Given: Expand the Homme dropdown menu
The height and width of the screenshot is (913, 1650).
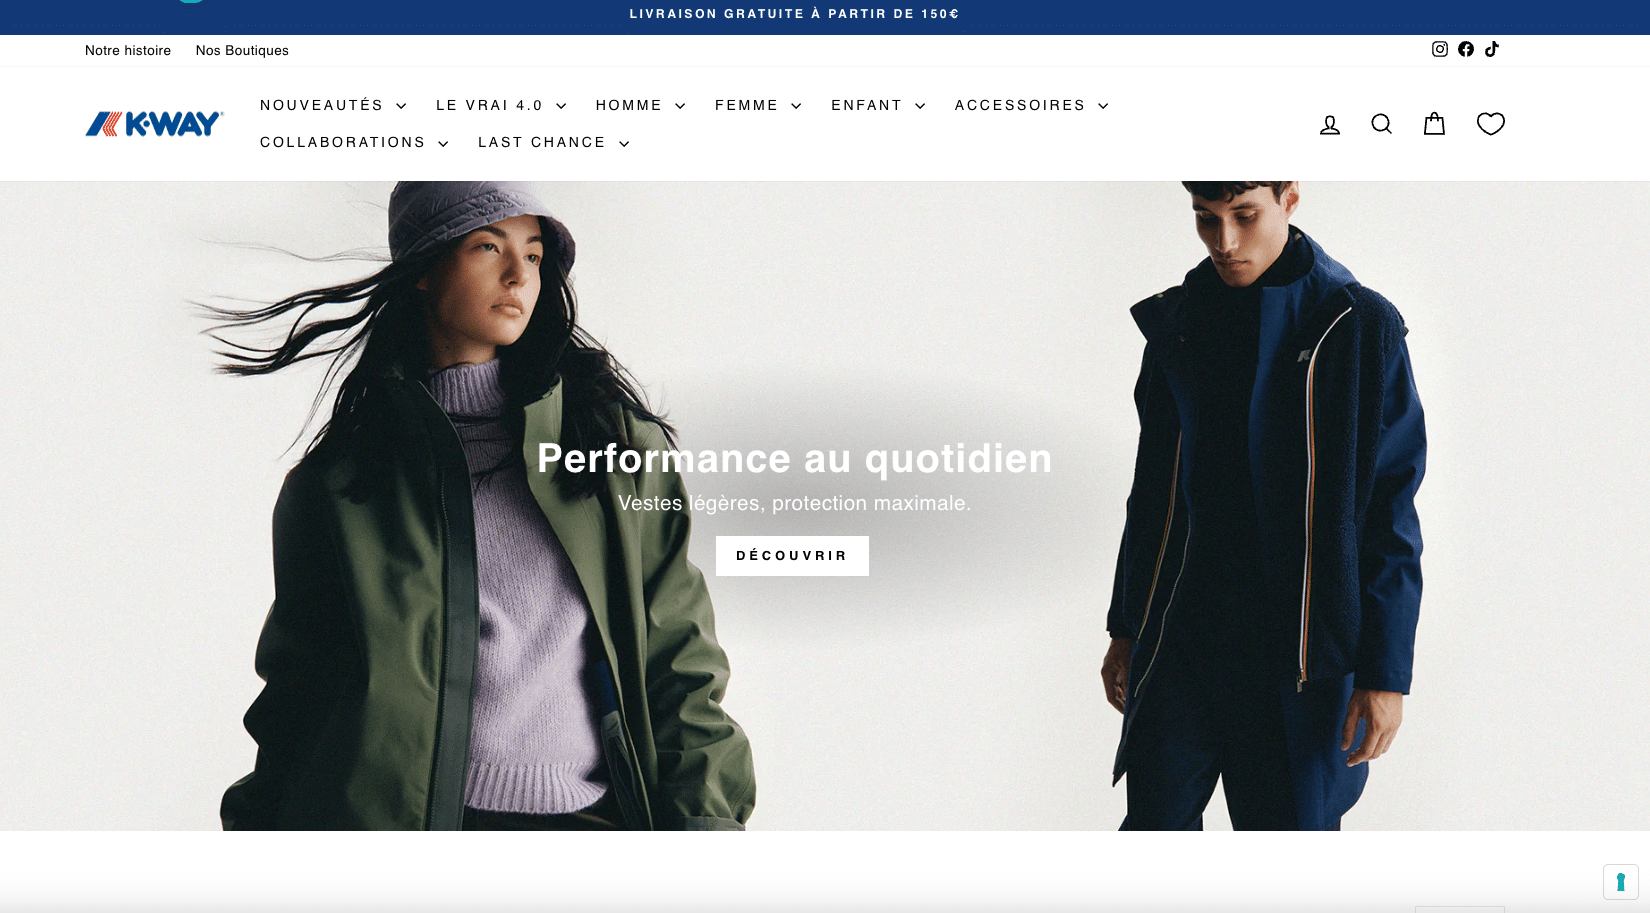Looking at the screenshot, I should click(x=640, y=105).
